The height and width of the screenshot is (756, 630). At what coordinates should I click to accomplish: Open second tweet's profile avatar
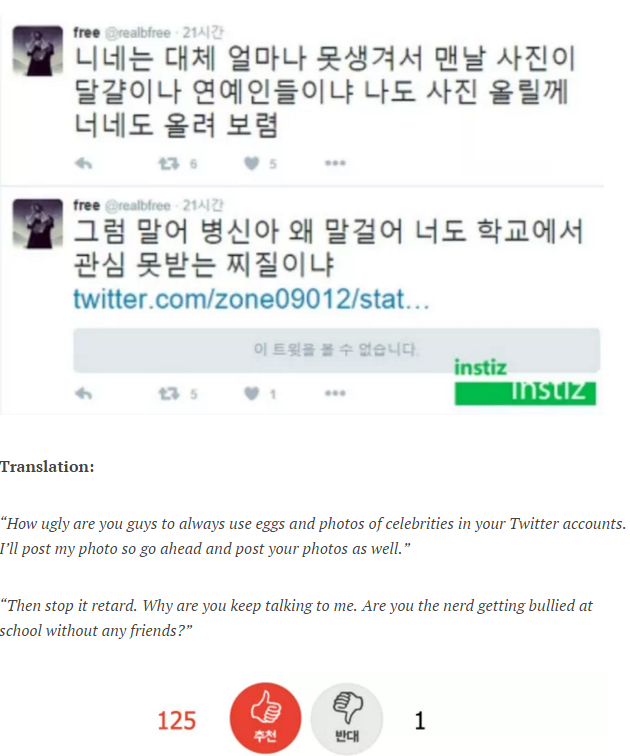(38, 223)
